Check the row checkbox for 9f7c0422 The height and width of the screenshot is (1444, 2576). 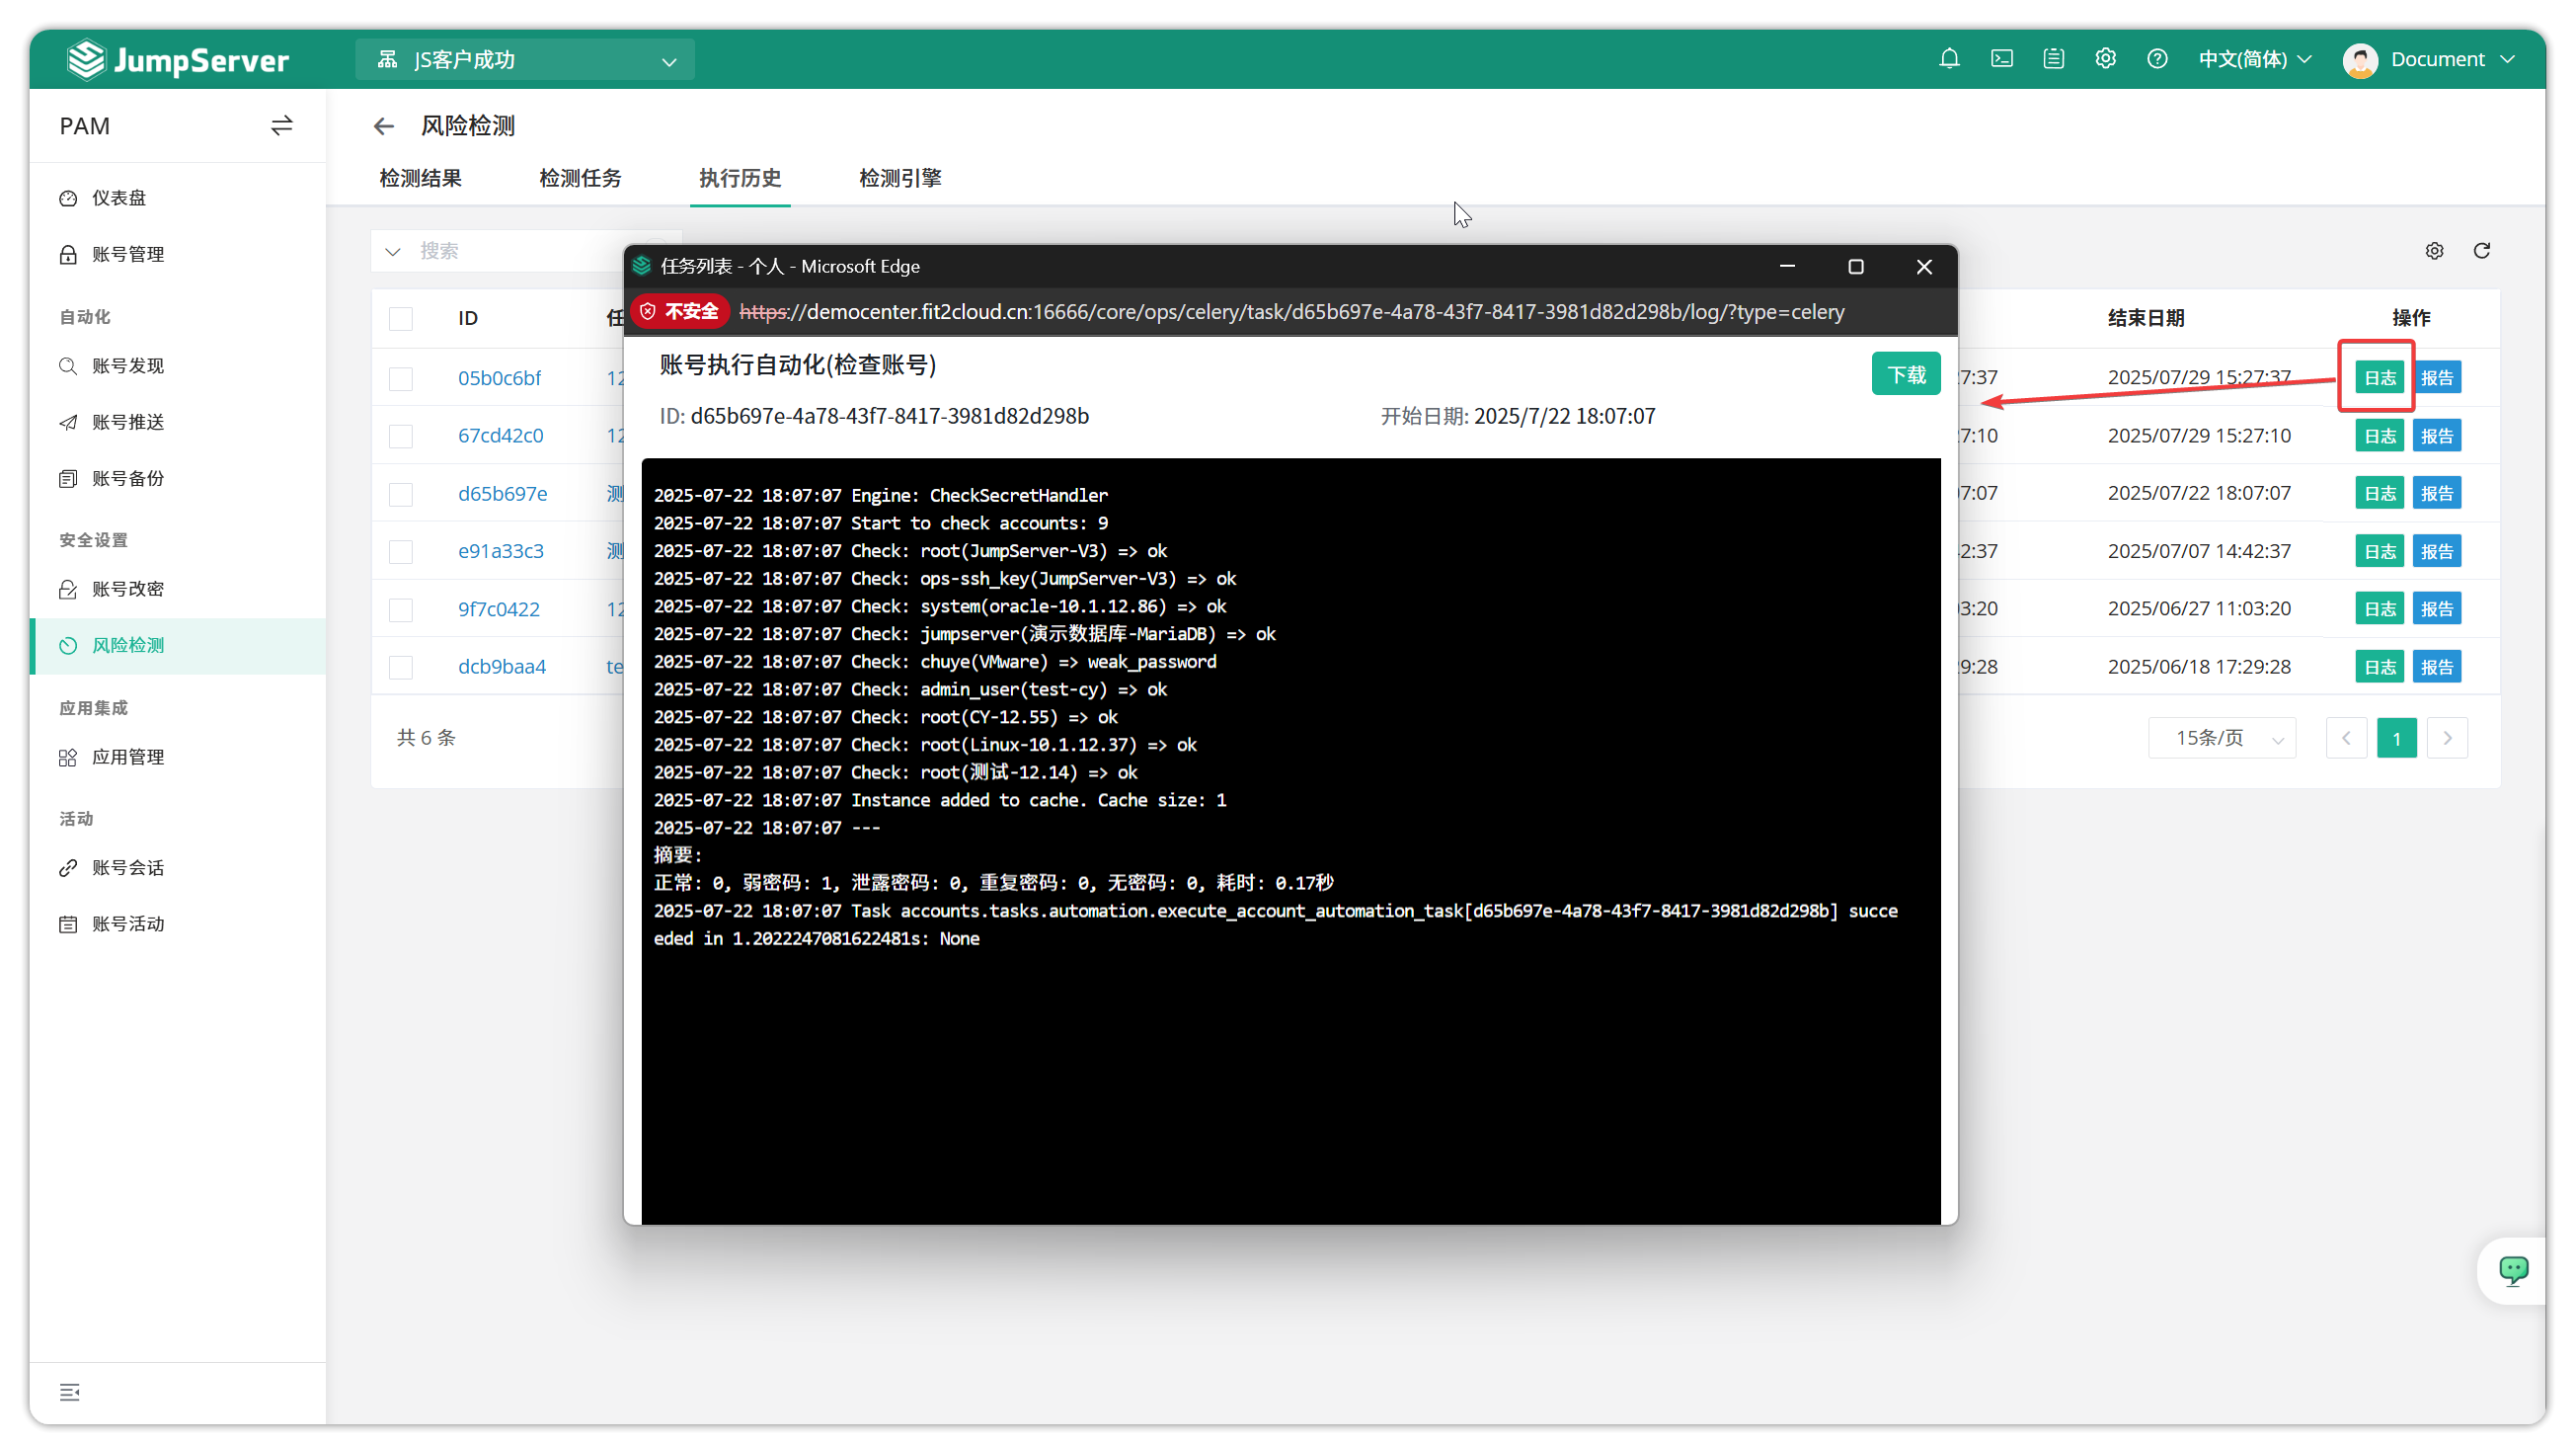(x=401, y=609)
